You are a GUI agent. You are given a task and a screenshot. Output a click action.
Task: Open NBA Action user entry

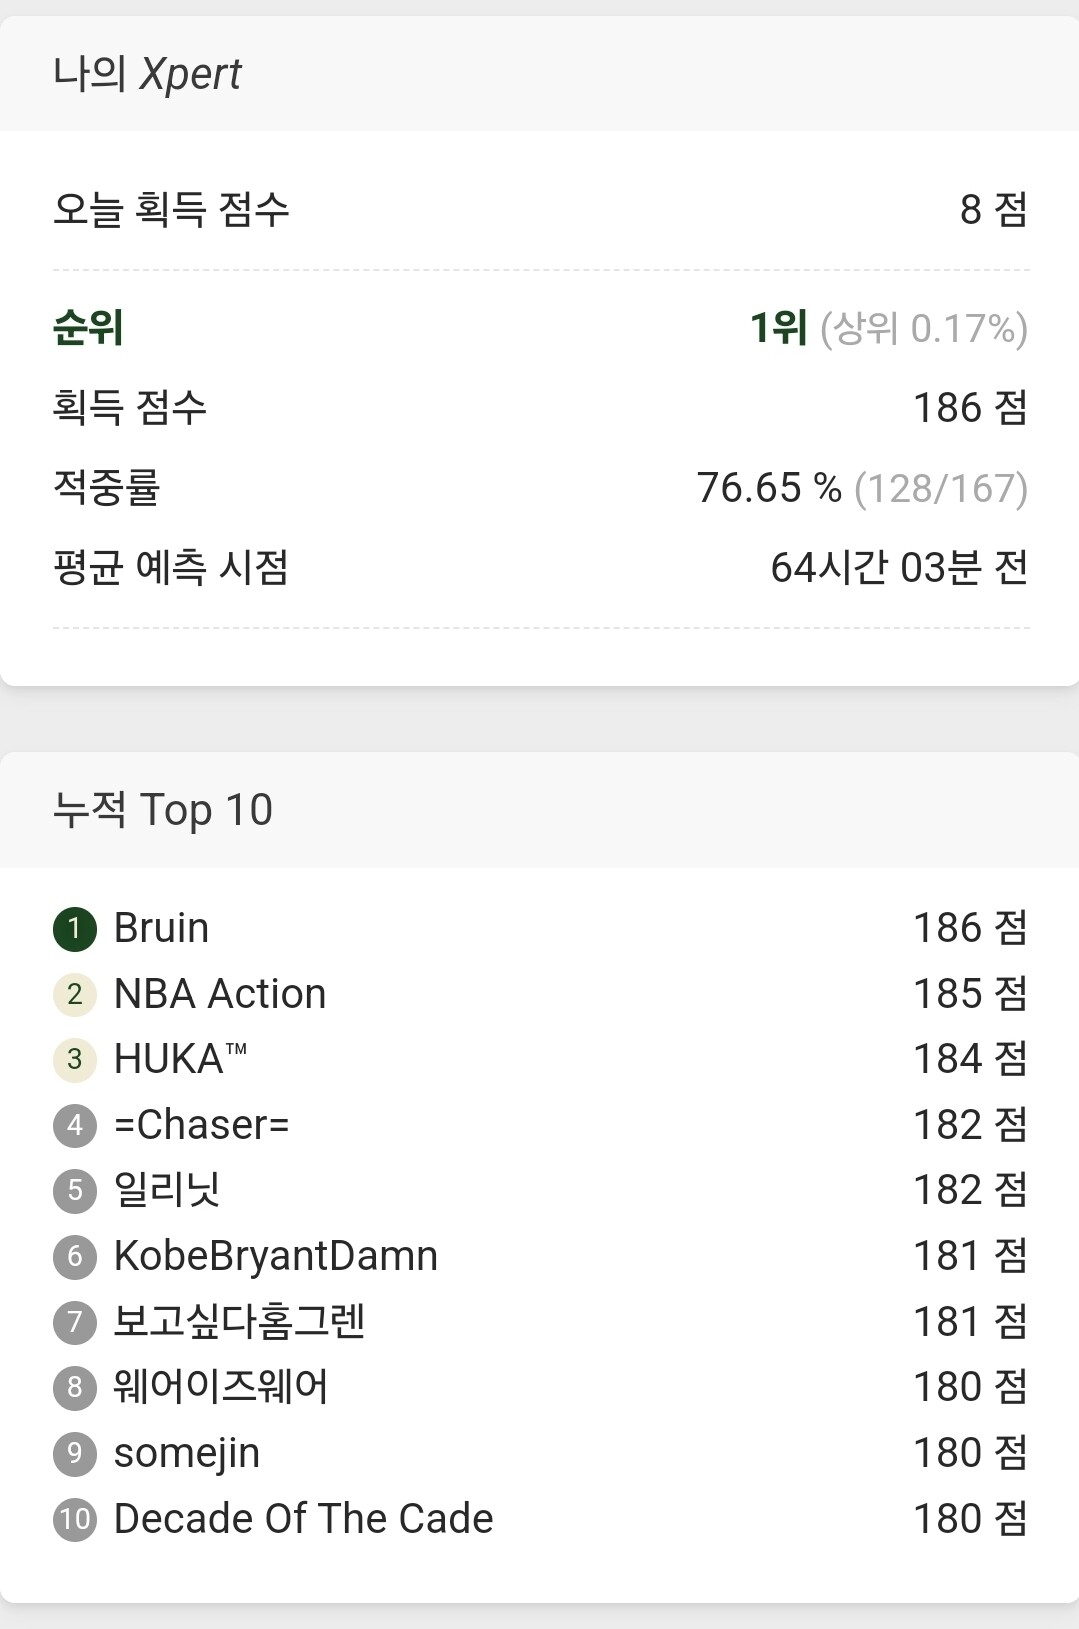[220, 994]
